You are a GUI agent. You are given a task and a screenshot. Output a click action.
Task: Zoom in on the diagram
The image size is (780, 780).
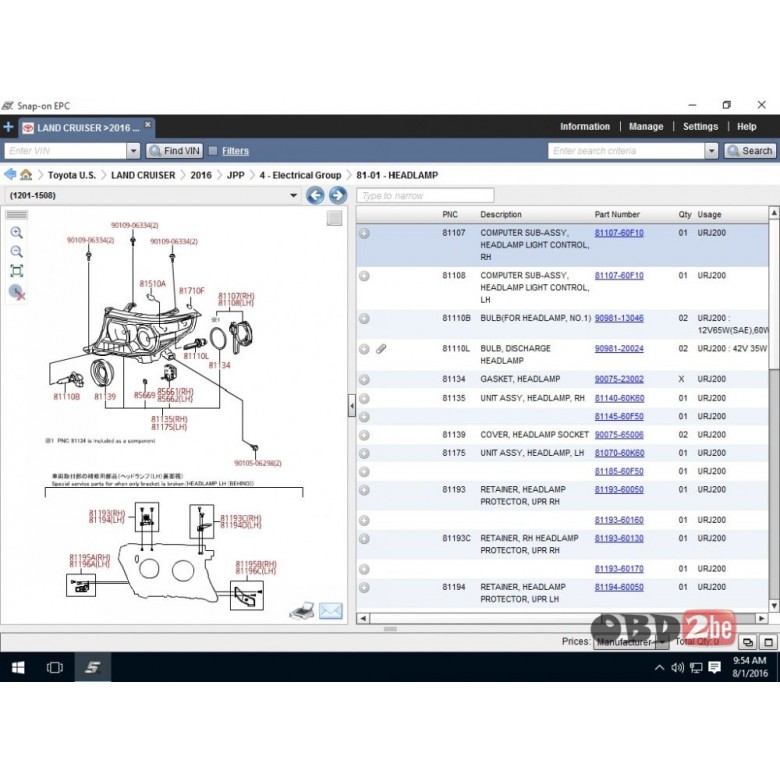[x=16, y=232]
